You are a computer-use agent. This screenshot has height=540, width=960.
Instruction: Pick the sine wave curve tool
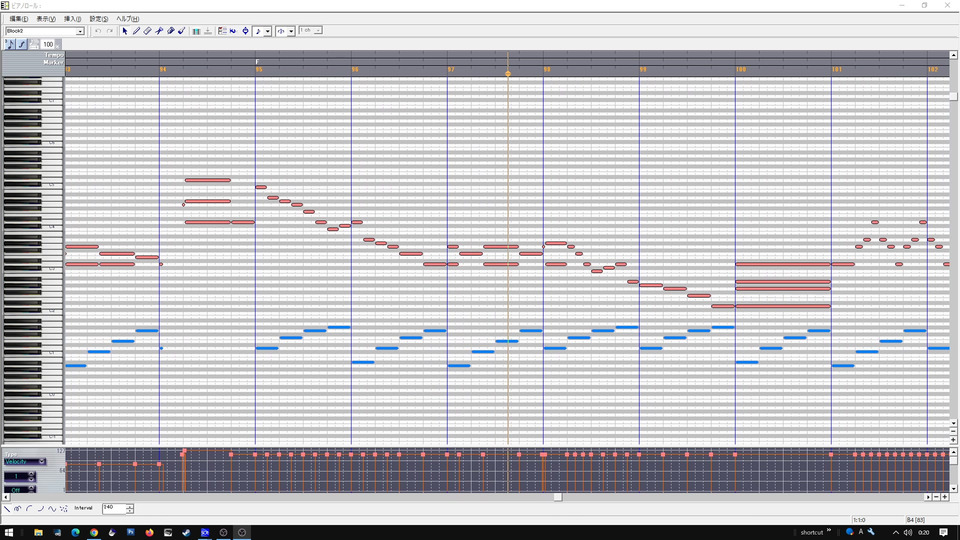tap(52, 509)
